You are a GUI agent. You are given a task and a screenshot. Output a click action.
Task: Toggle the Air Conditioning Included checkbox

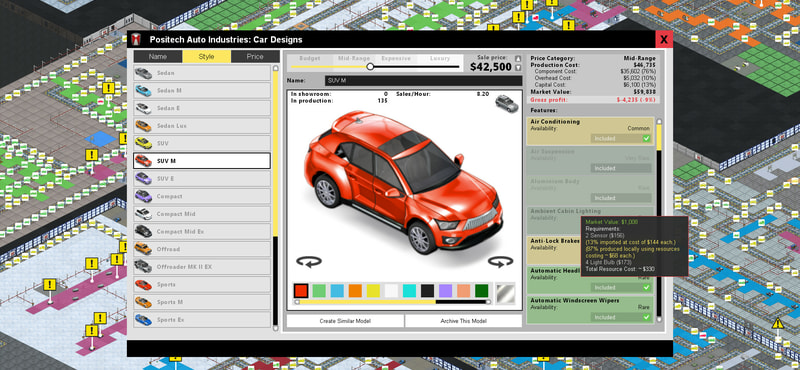click(x=646, y=138)
